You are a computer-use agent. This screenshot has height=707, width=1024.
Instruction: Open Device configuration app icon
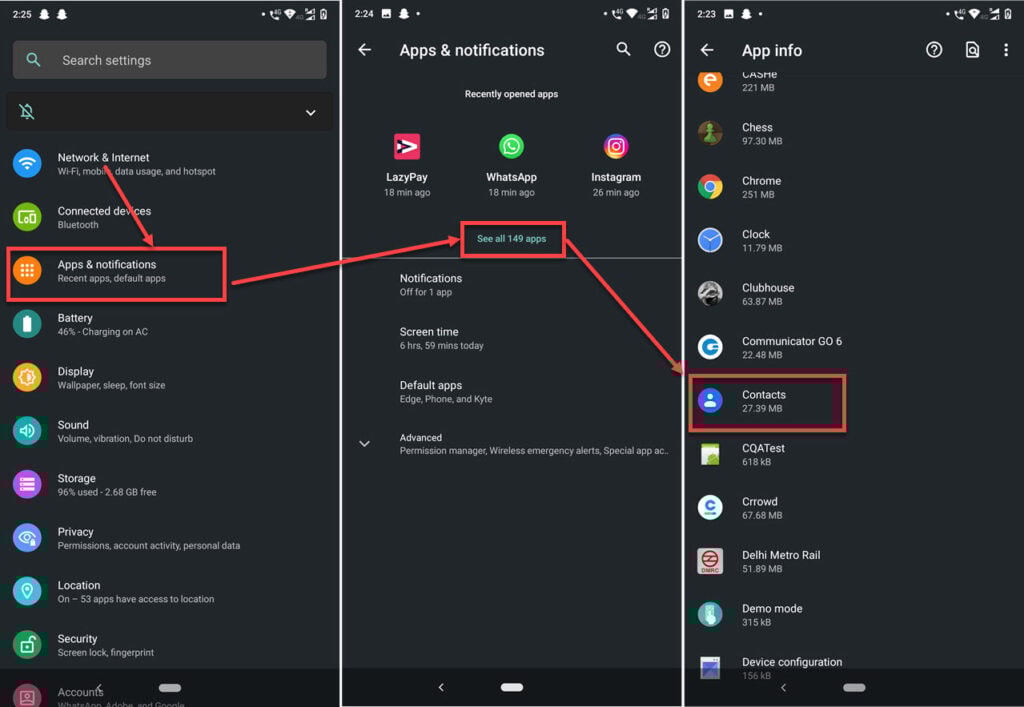710,668
